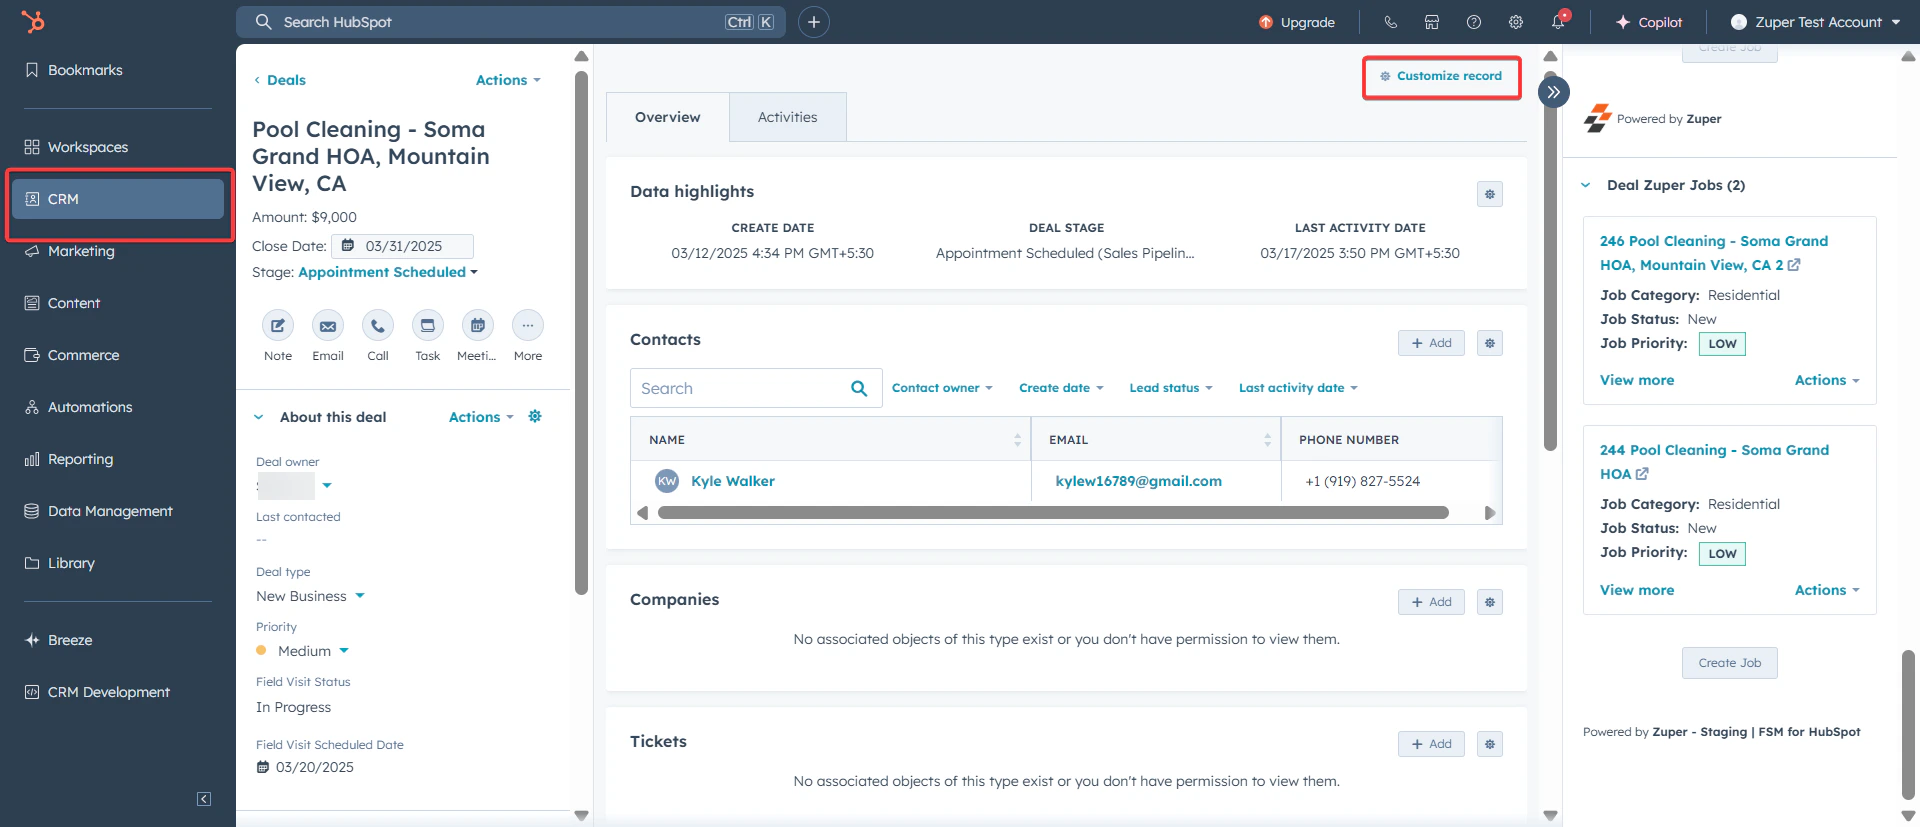Open Breeze in the sidebar
This screenshot has width=1920, height=827.
tap(58, 640)
